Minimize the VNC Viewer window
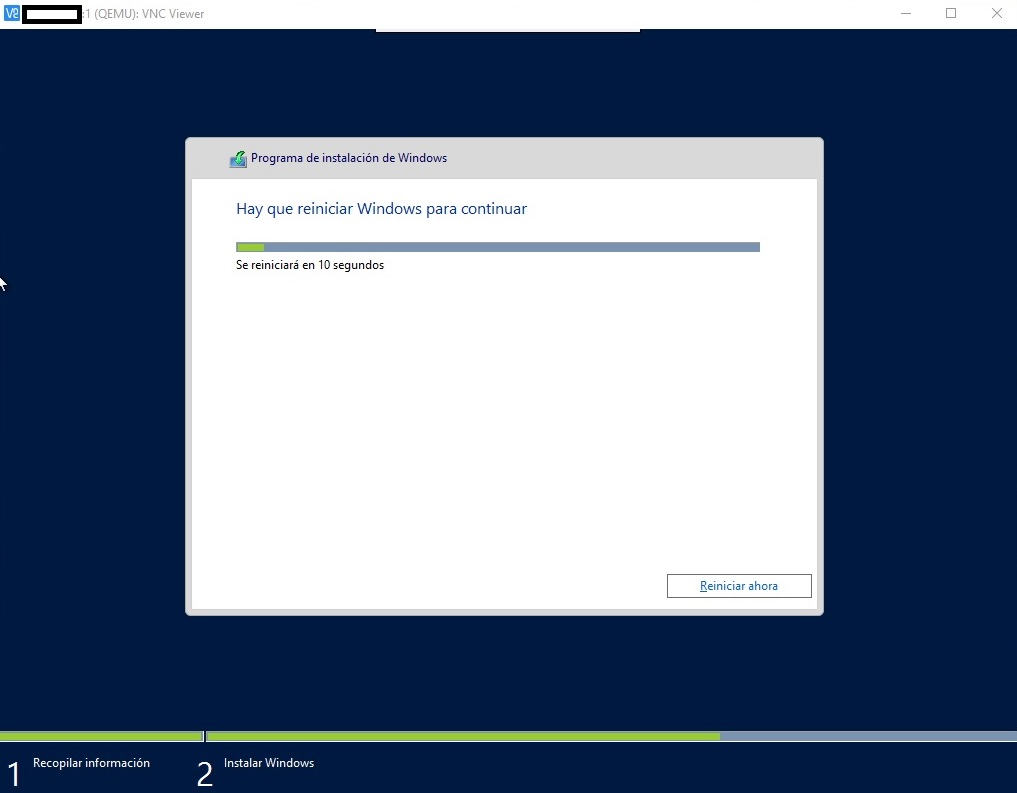Image resolution: width=1017 pixels, height=793 pixels. [x=905, y=14]
